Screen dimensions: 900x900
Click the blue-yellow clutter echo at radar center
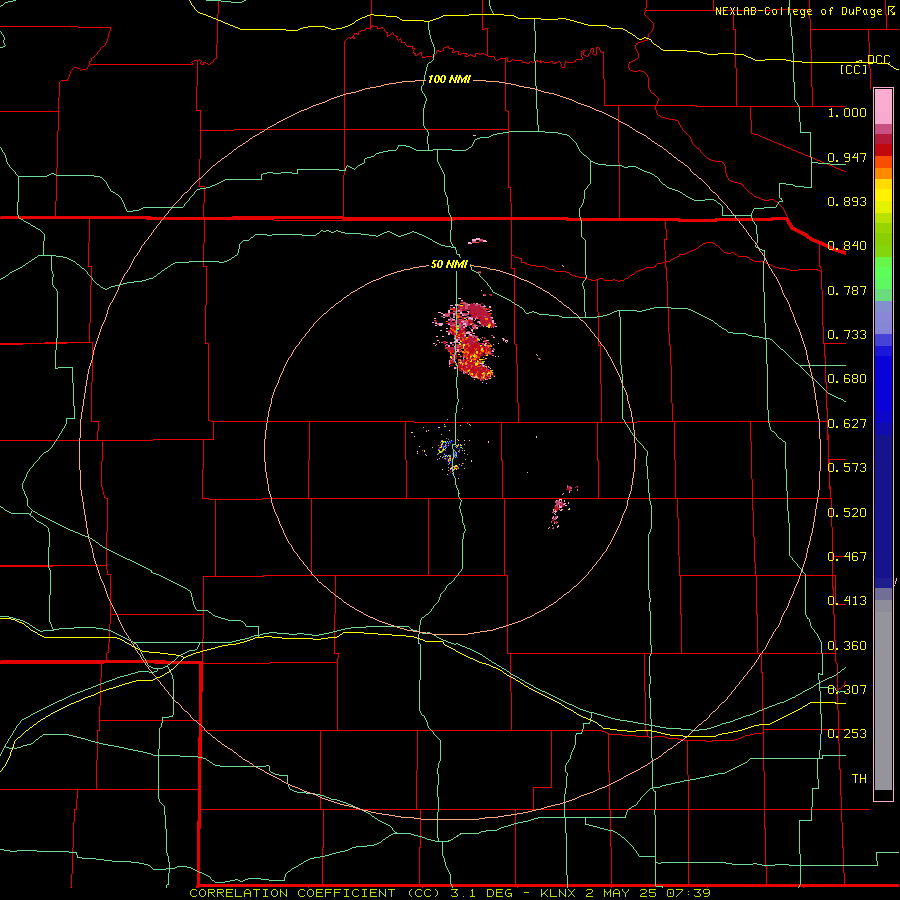[451, 452]
